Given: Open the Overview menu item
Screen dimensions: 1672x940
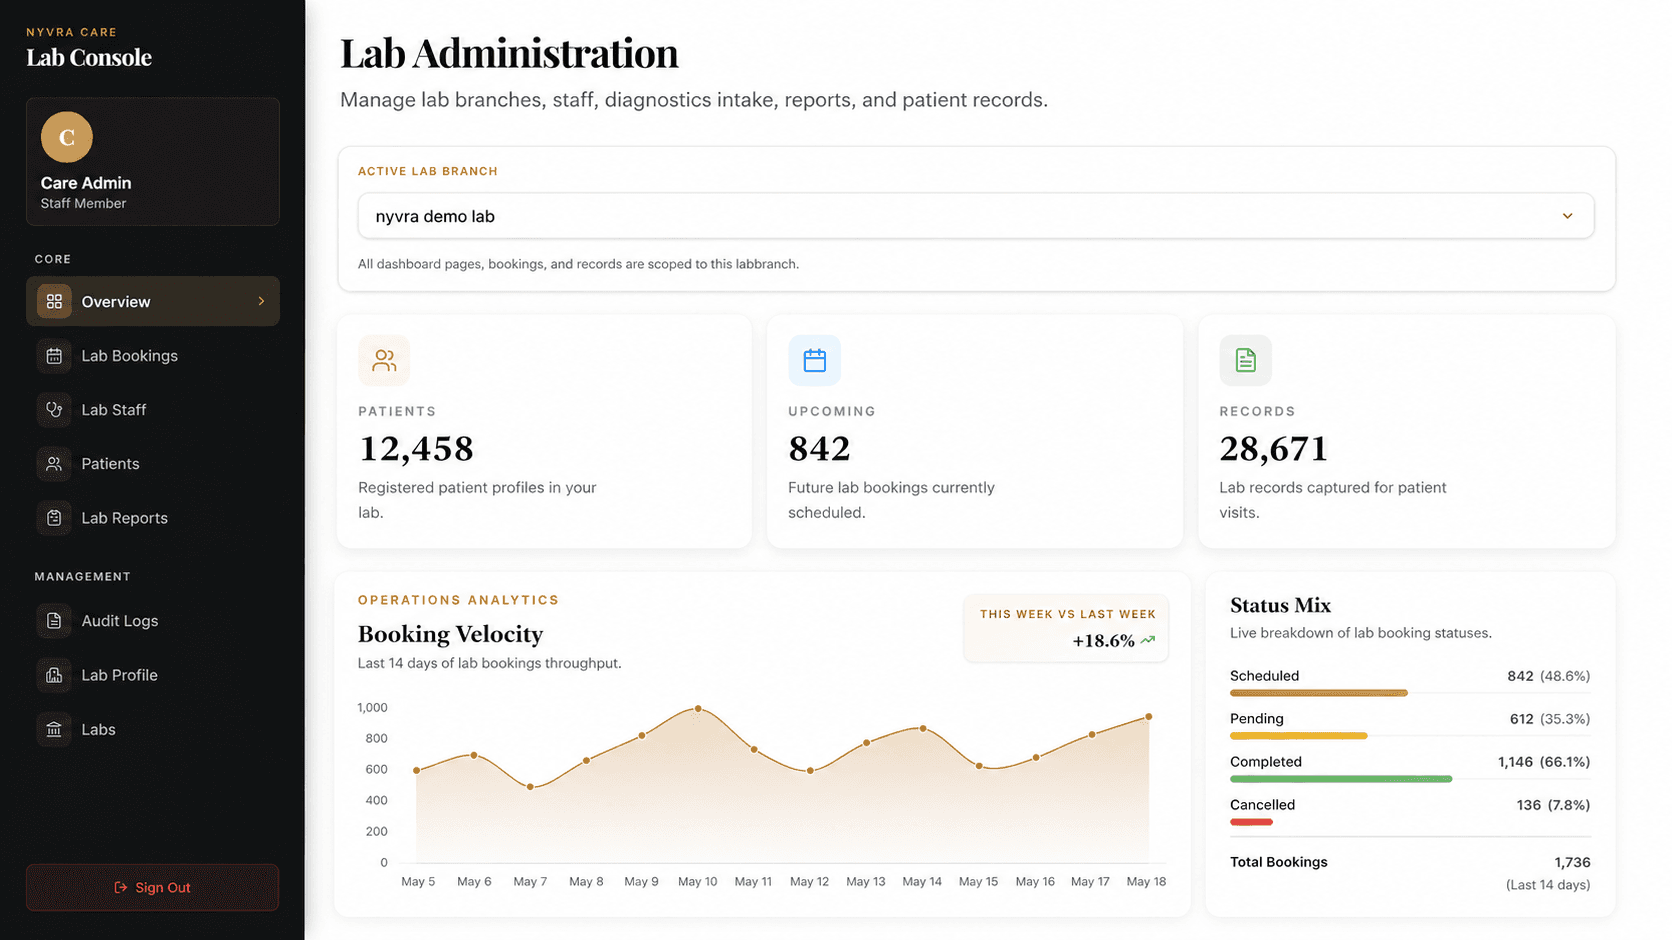Looking at the screenshot, I should point(153,301).
